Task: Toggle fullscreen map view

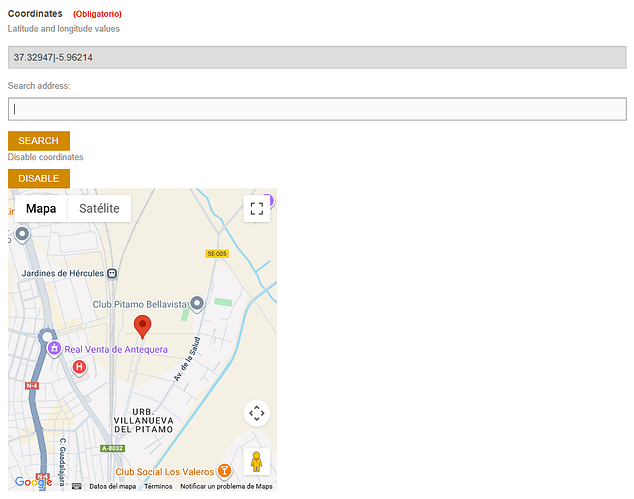Action: pos(257,208)
